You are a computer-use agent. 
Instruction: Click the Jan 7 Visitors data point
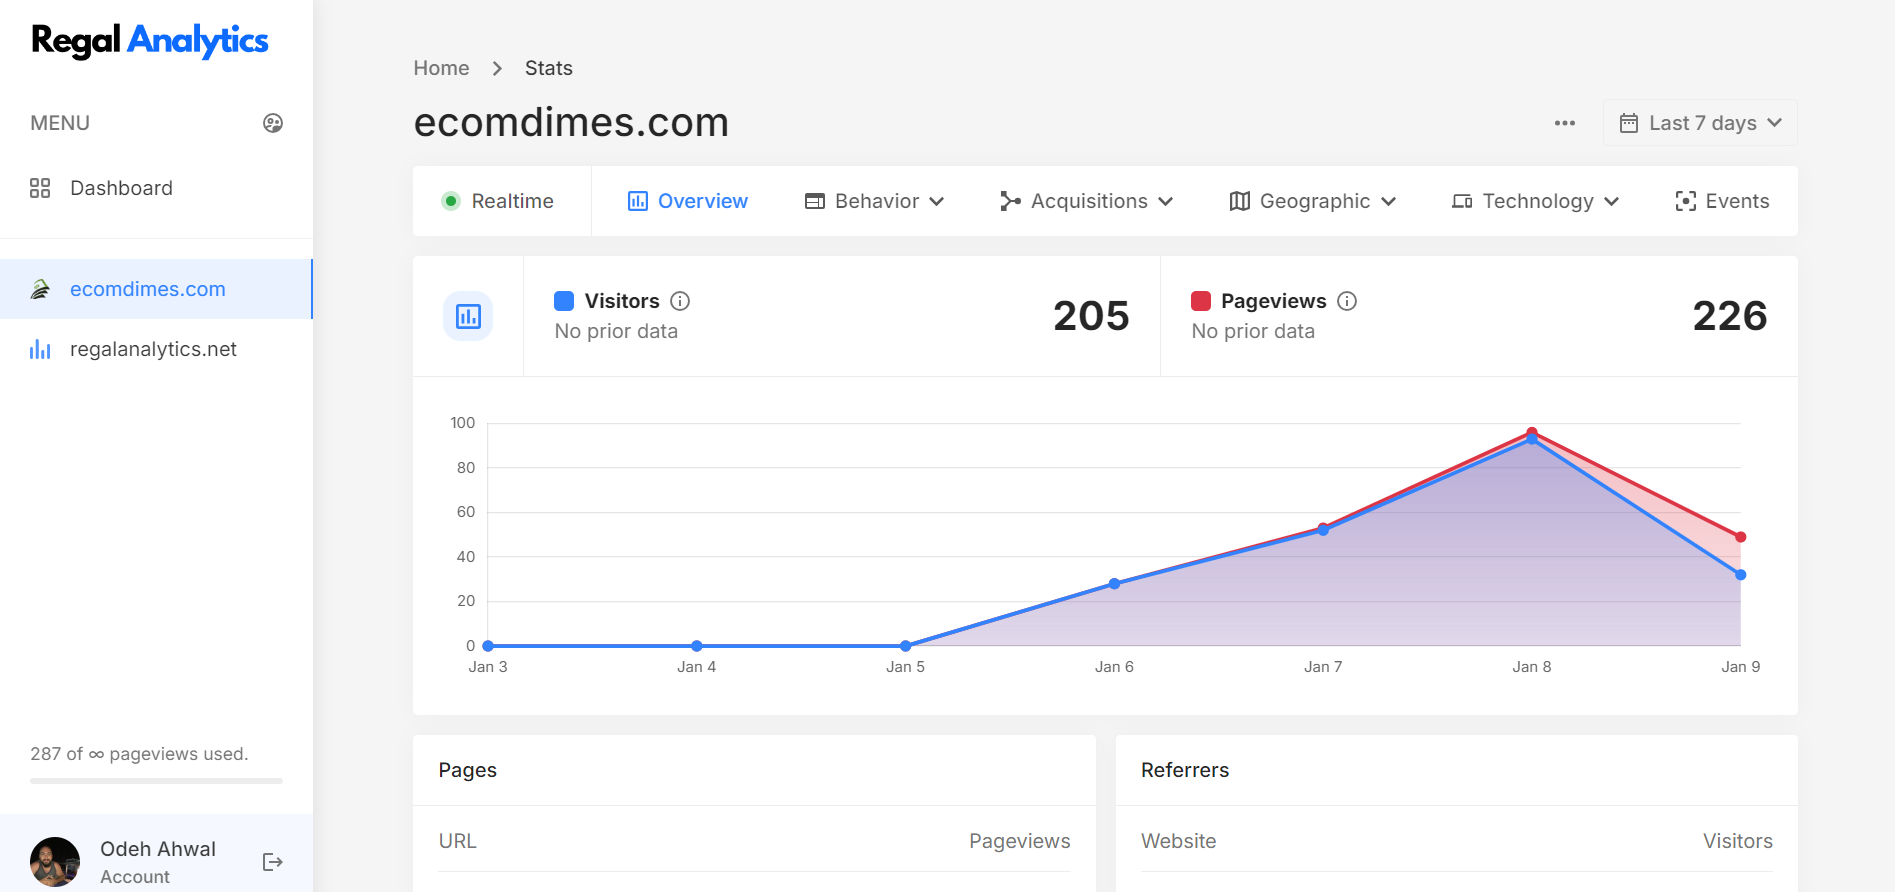[1323, 531]
